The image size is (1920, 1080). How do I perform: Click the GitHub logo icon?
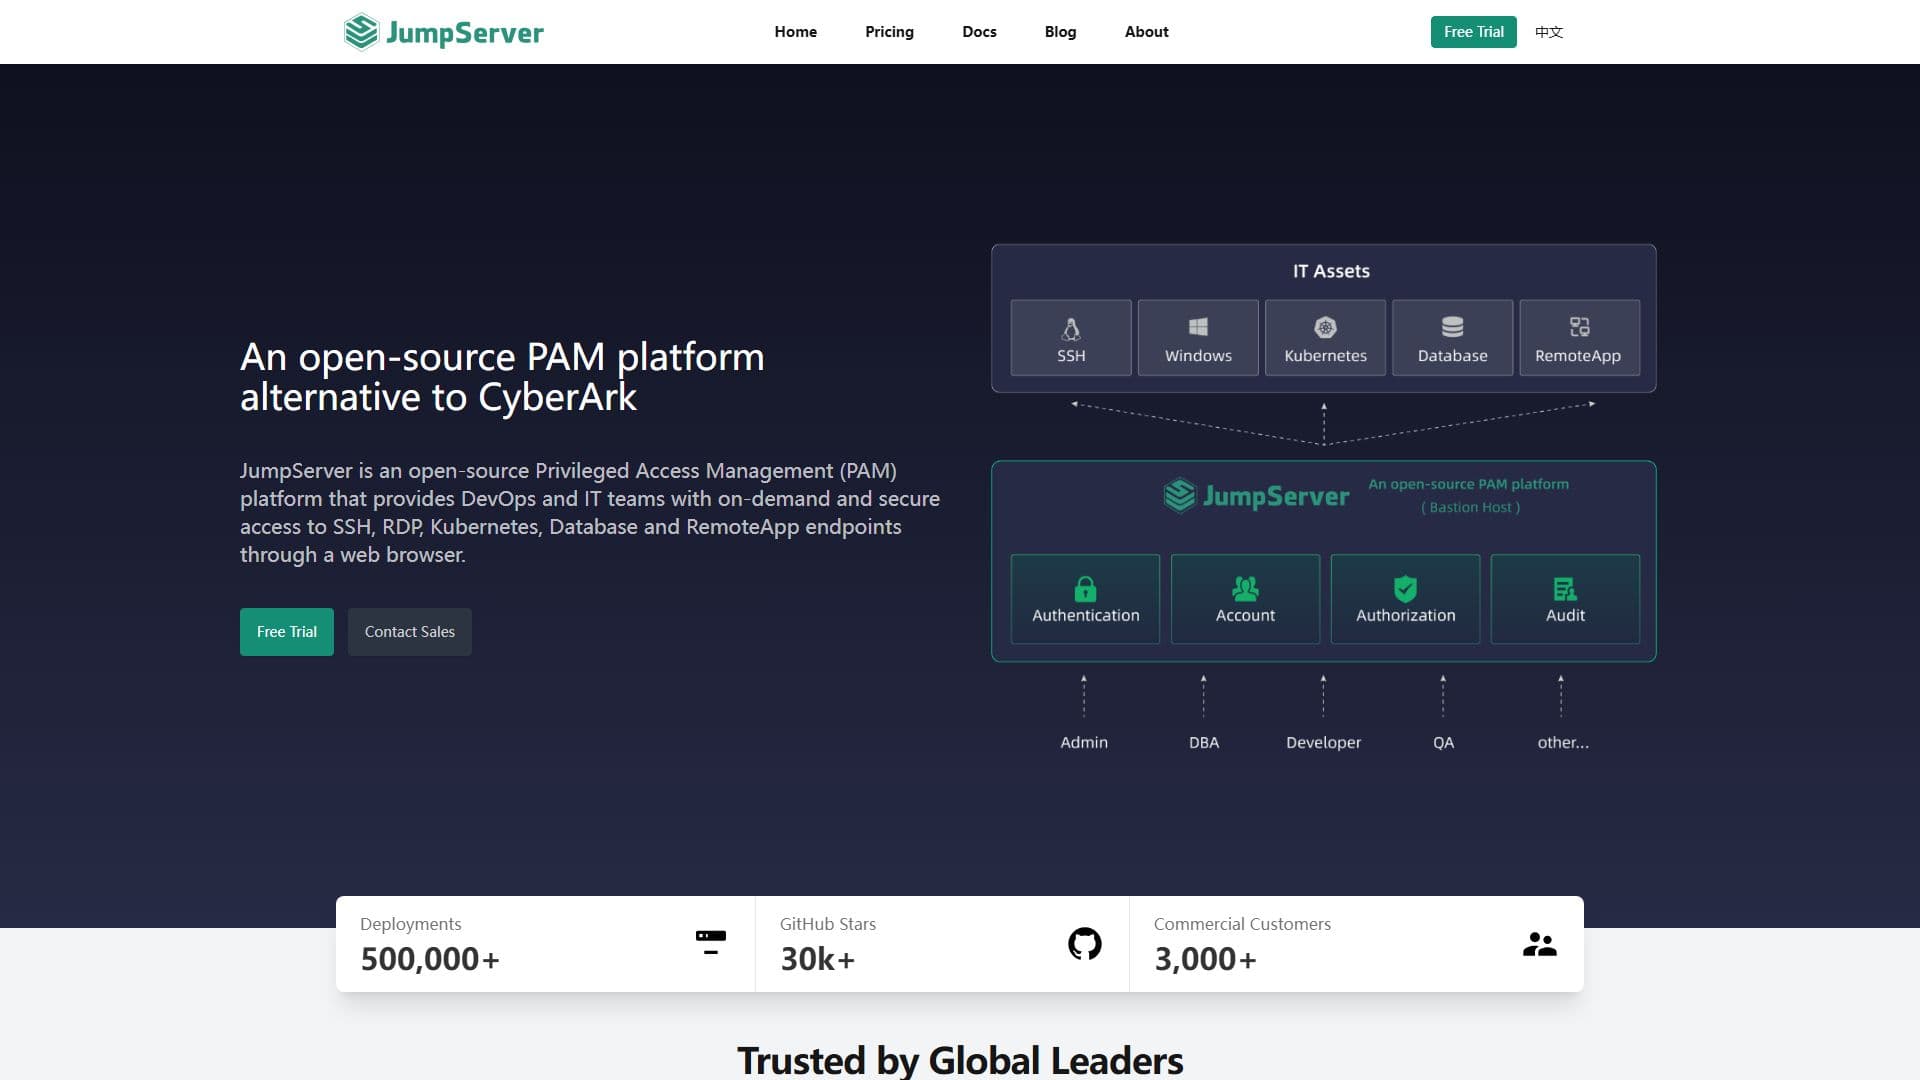point(1085,943)
